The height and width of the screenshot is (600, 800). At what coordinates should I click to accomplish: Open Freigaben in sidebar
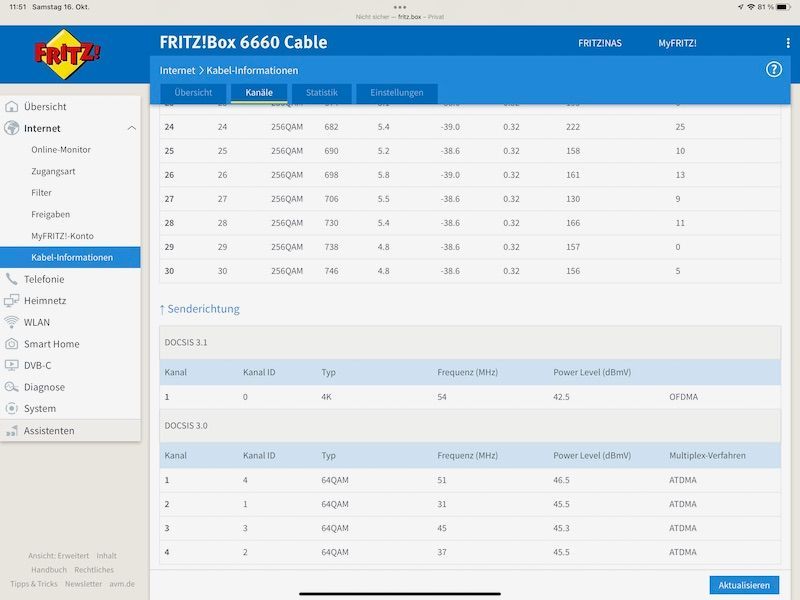click(x=51, y=214)
